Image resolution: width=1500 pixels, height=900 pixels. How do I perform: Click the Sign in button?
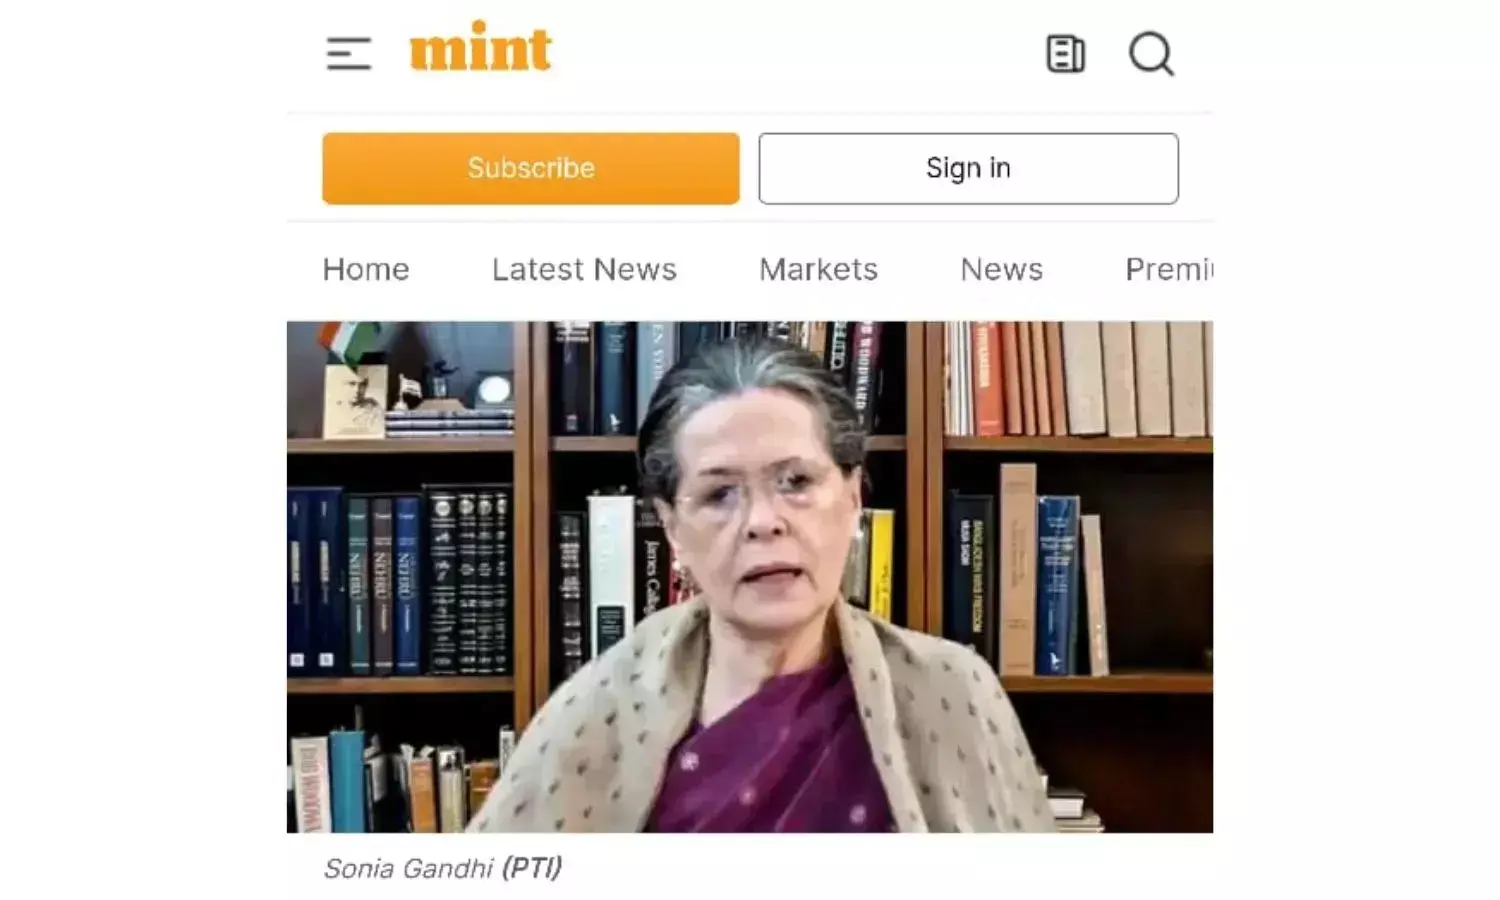click(968, 168)
